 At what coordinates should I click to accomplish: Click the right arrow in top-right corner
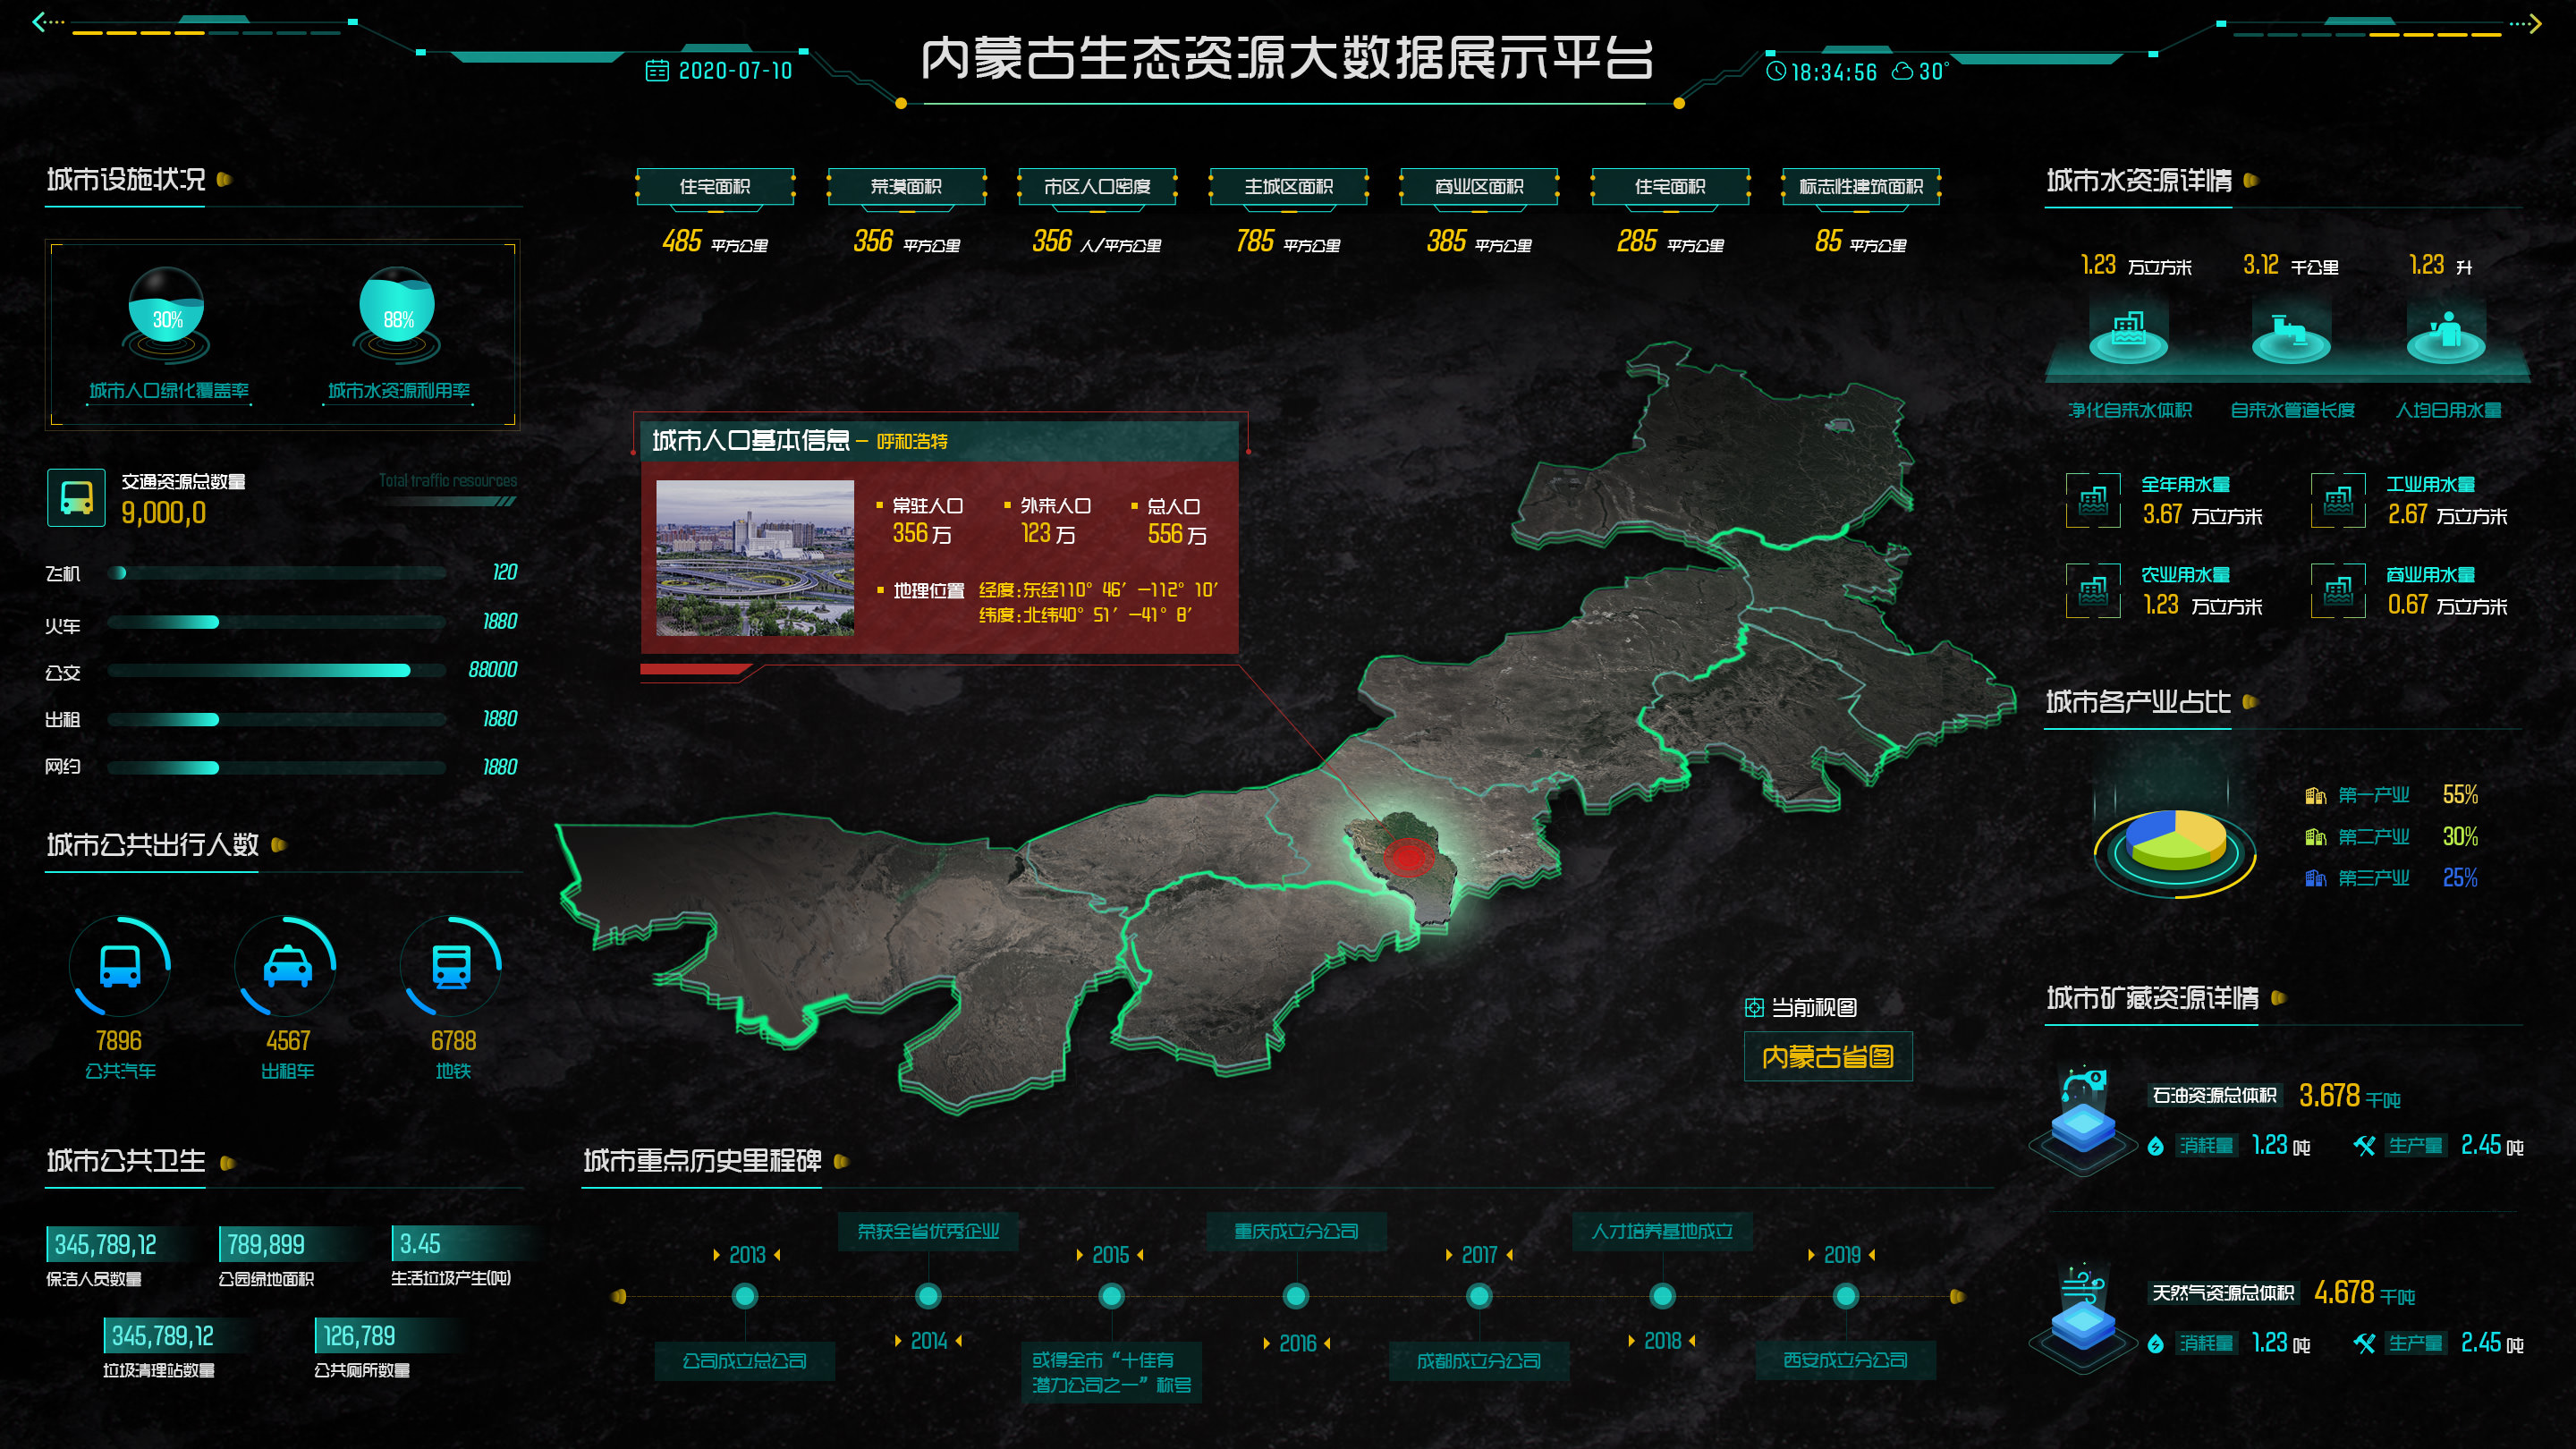[2534, 23]
